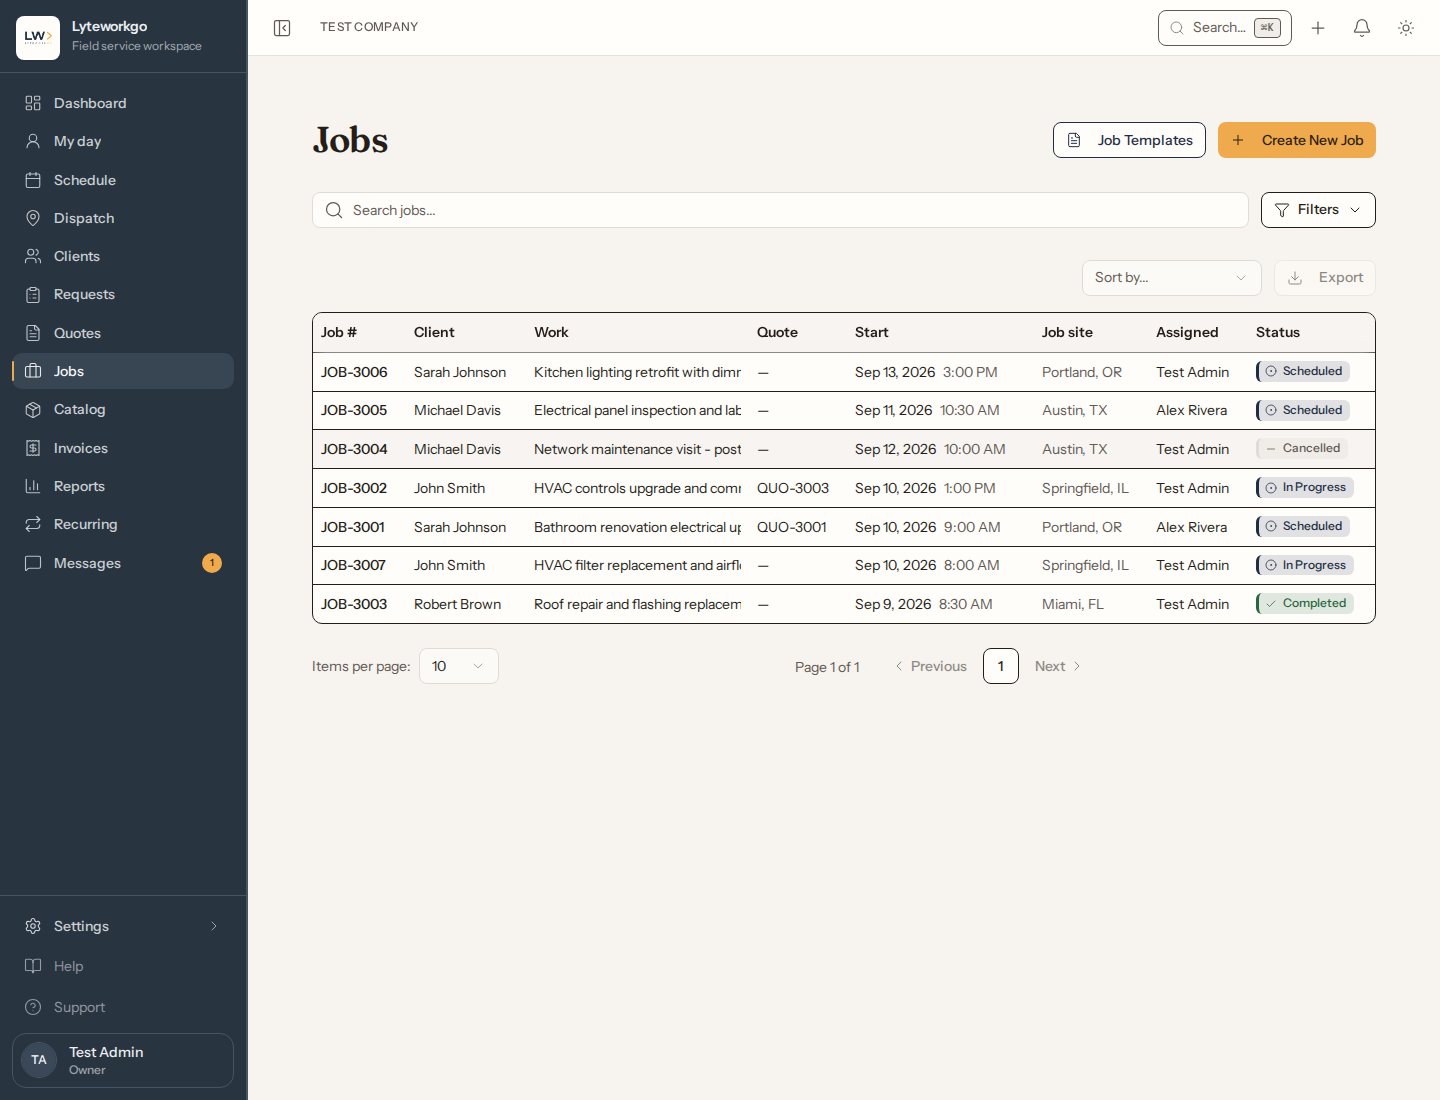Screen dimensions: 1440x1100
Task: Go to My day in sidebar
Action: (x=123, y=141)
